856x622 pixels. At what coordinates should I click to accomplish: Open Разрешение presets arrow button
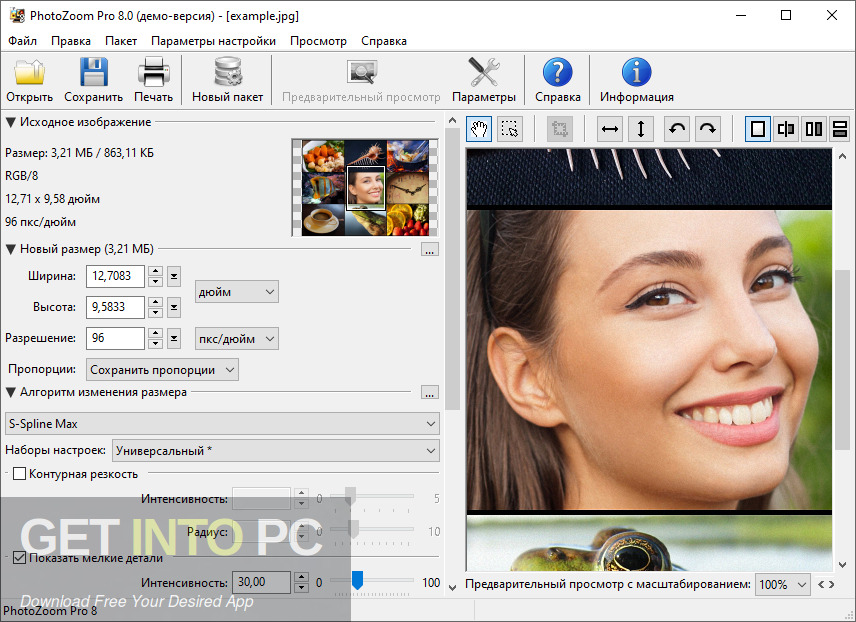click(x=174, y=339)
